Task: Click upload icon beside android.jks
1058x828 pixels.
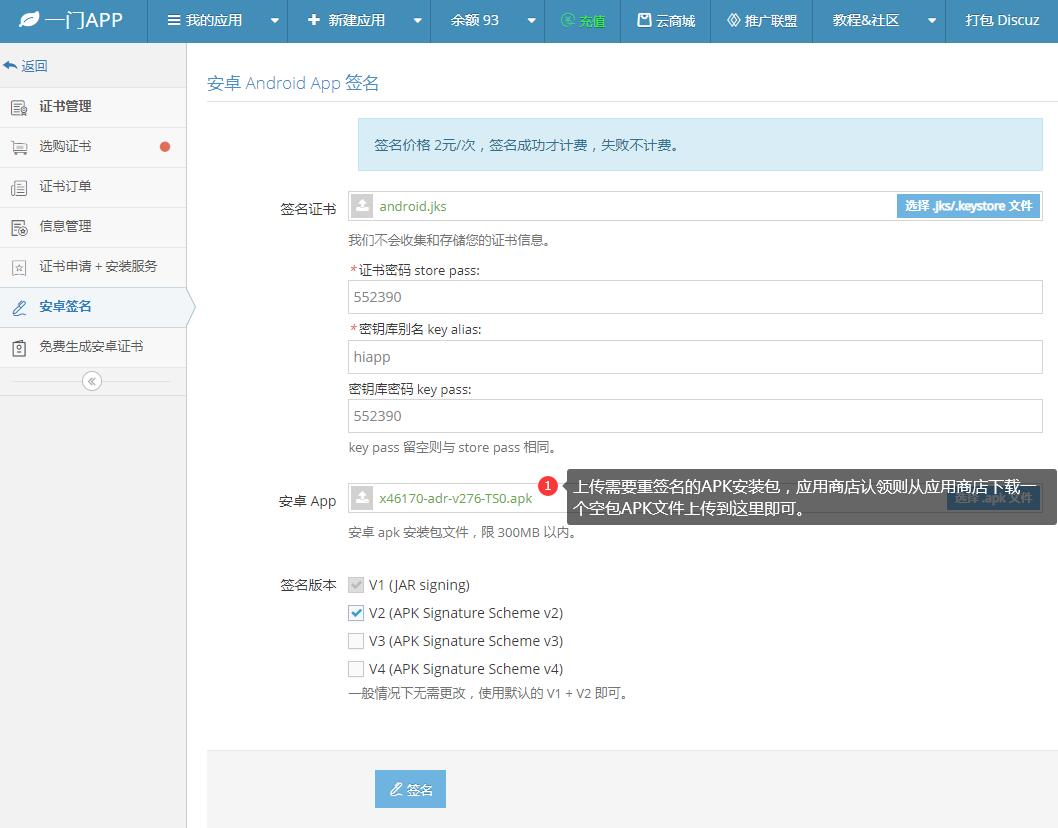Action: pos(362,206)
